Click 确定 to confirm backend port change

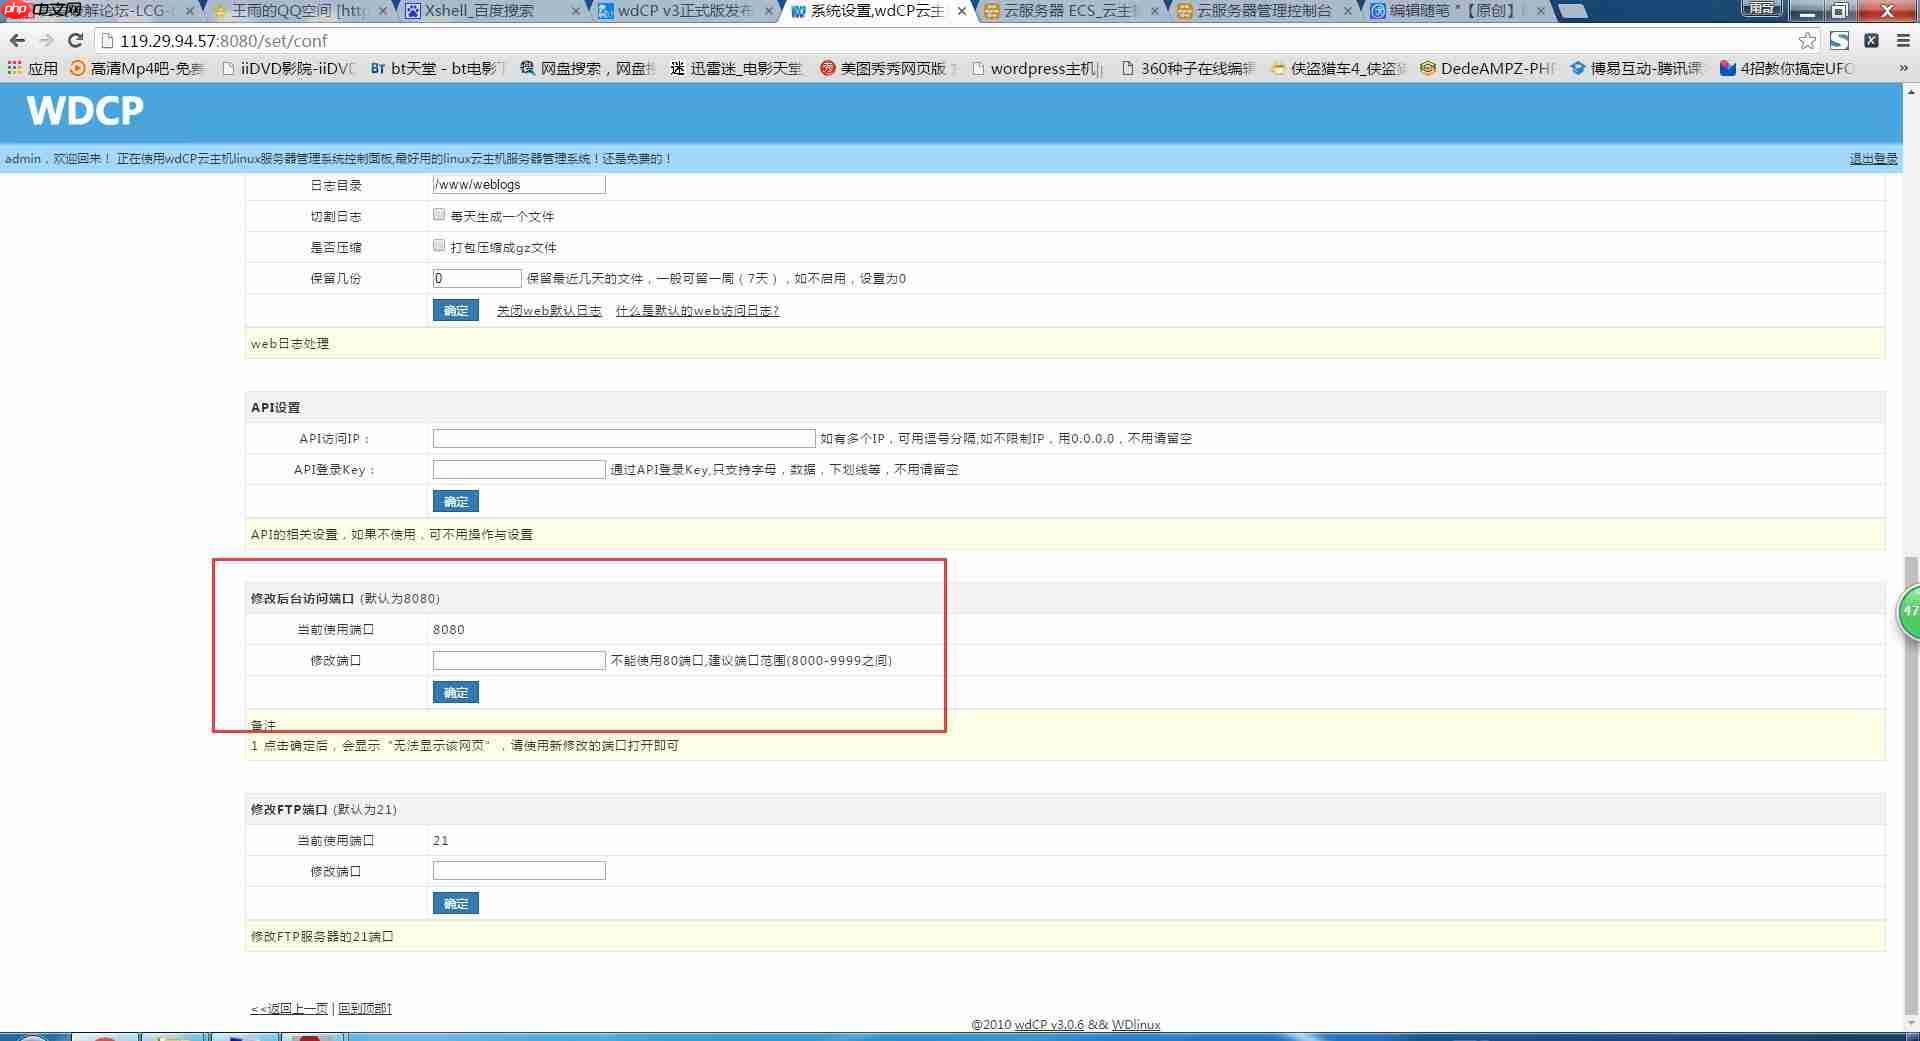click(x=455, y=692)
